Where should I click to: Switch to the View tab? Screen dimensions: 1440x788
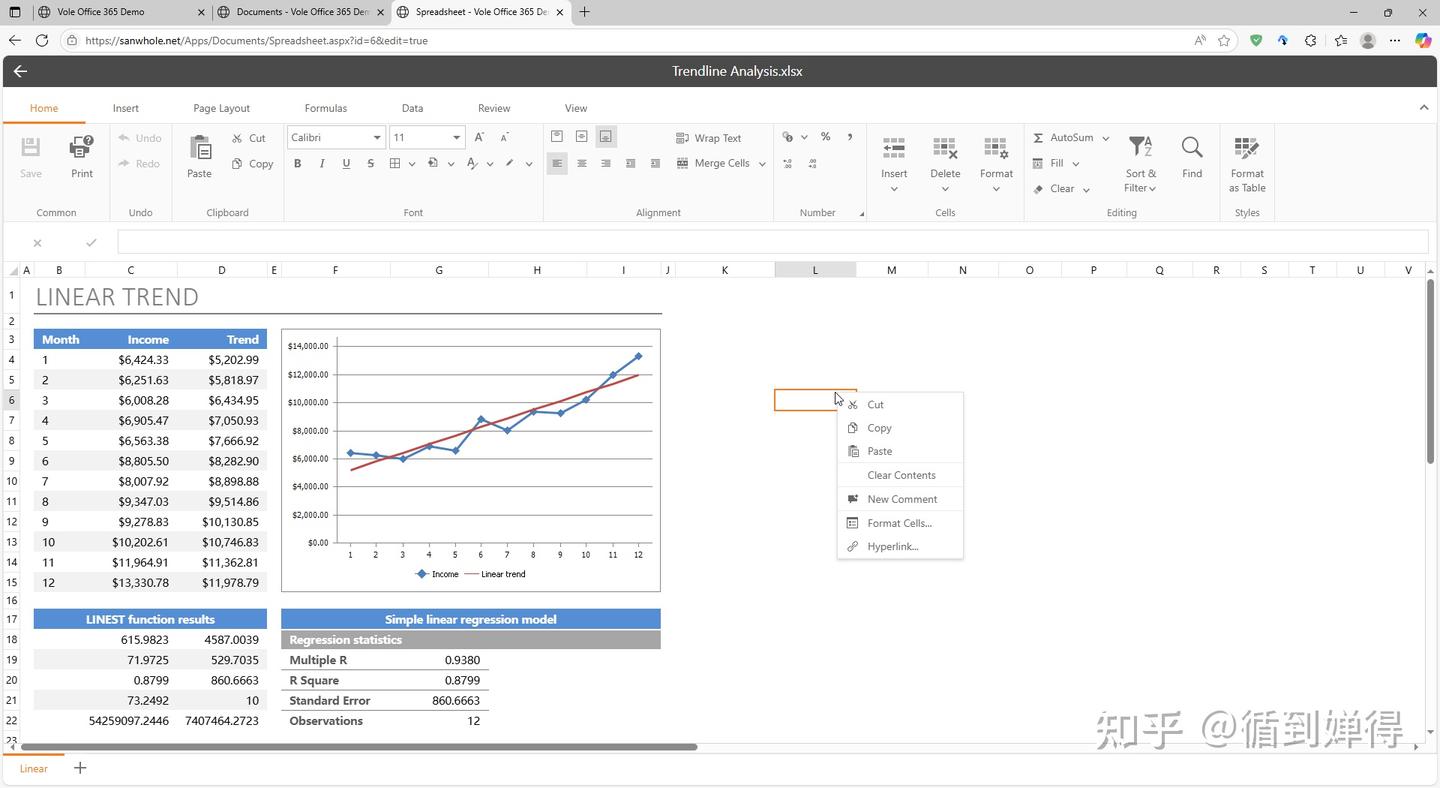coord(576,108)
